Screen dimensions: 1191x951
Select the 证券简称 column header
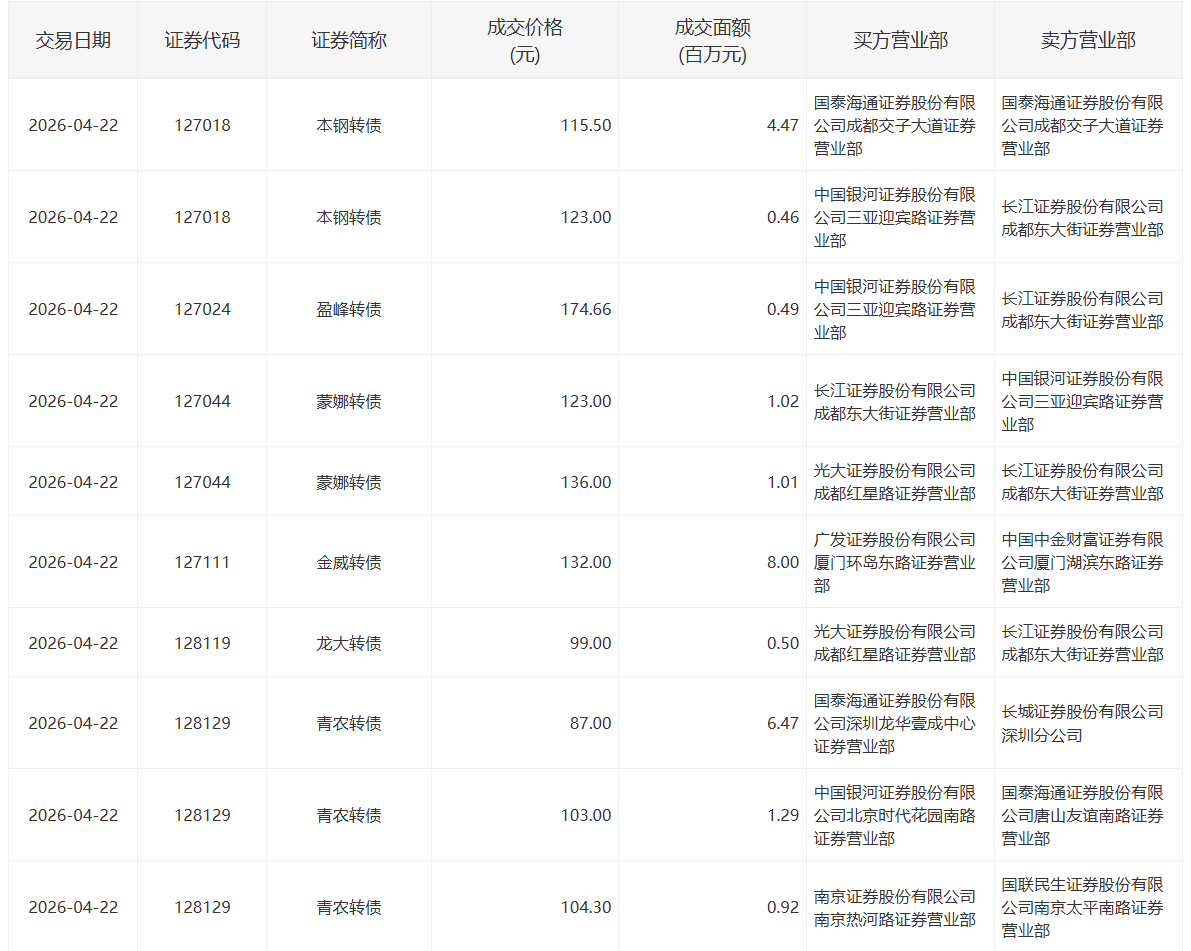click(348, 40)
